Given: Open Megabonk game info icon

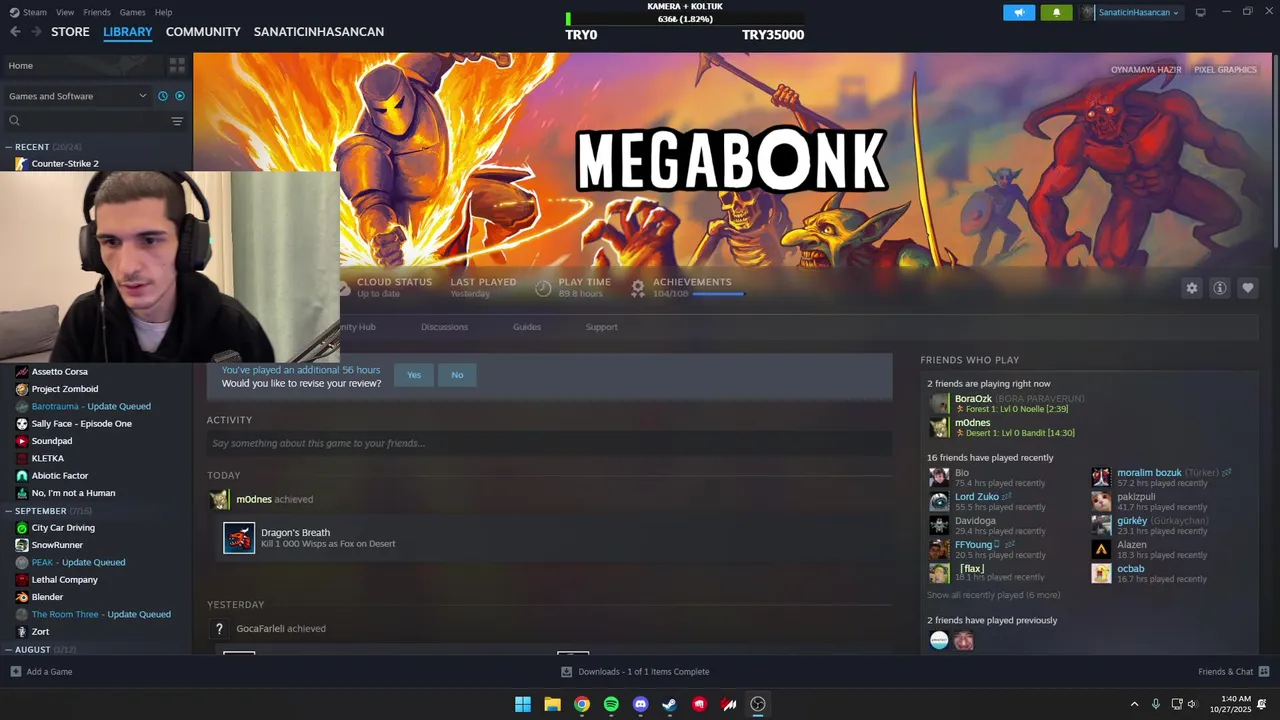Looking at the screenshot, I should [x=1219, y=288].
